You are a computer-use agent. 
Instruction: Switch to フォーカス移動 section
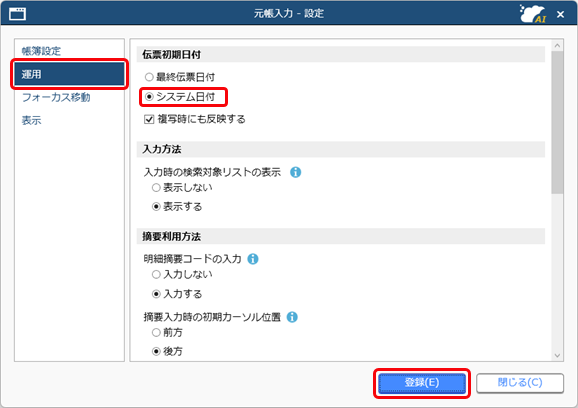pos(56,97)
